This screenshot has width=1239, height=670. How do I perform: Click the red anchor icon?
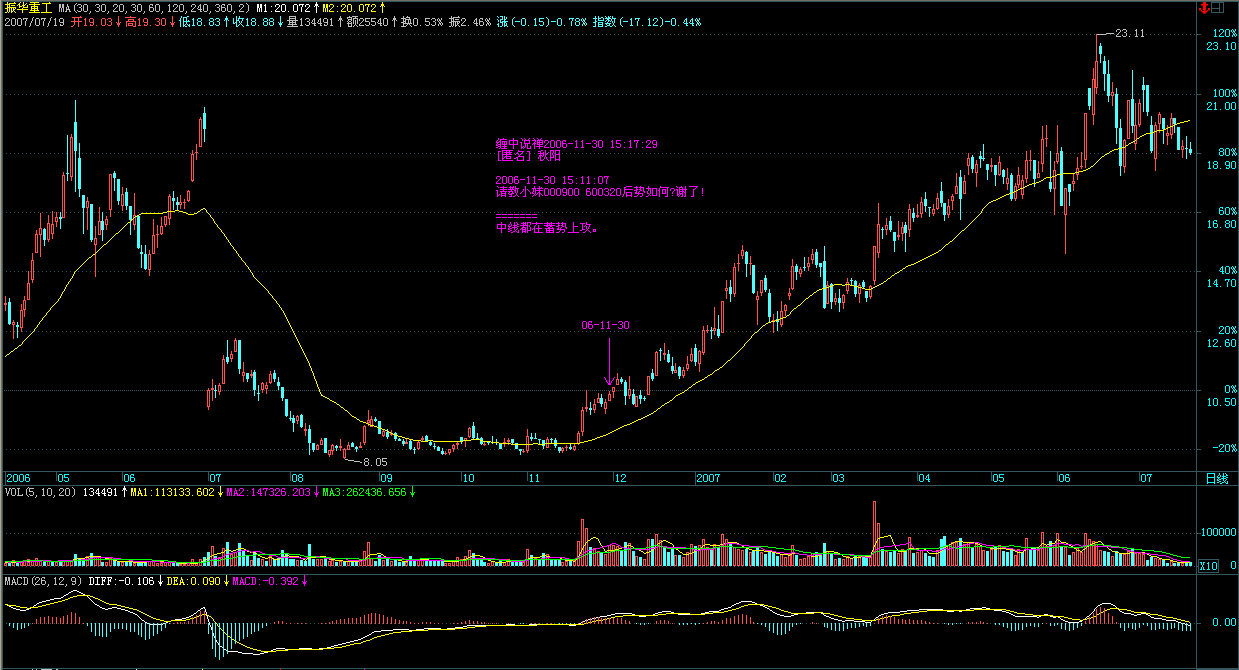point(1204,7)
